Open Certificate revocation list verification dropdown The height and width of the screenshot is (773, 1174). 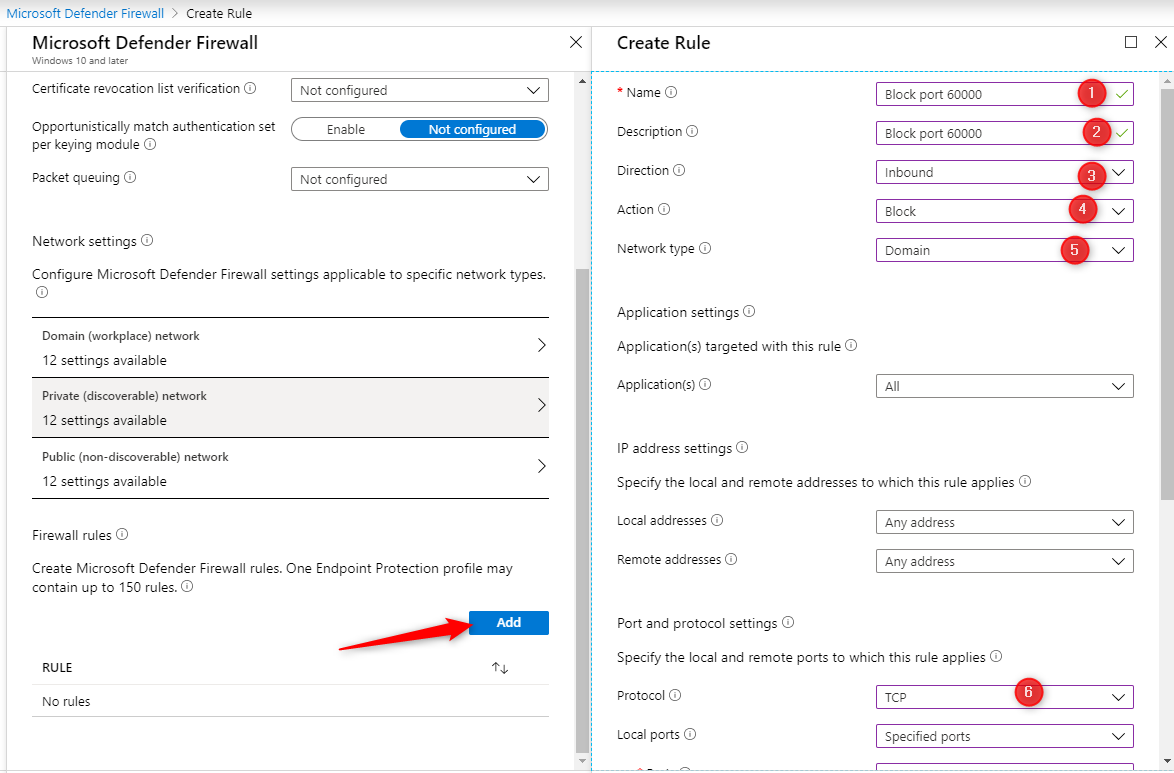point(419,90)
